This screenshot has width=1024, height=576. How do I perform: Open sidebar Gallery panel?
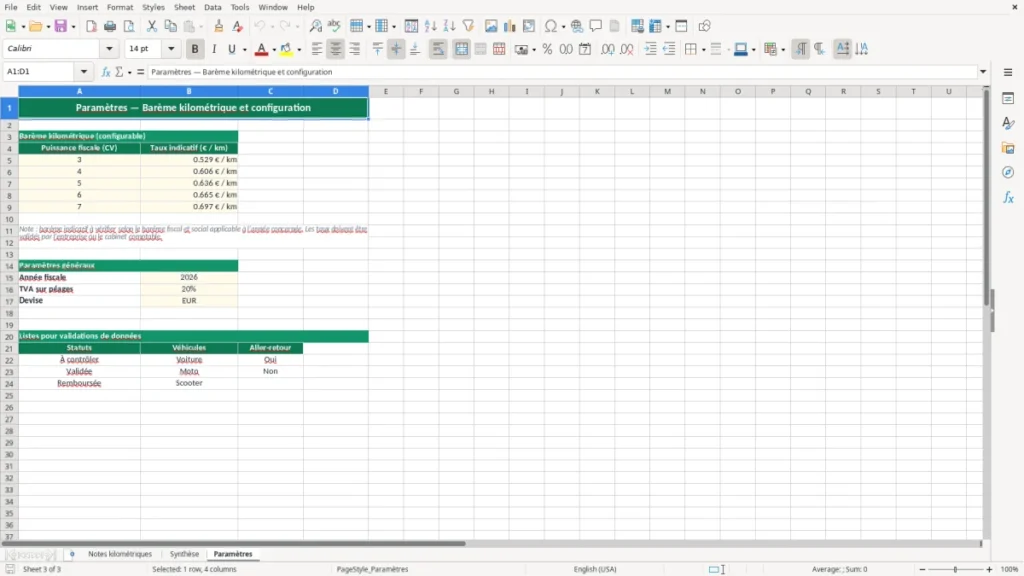[x=1008, y=148]
